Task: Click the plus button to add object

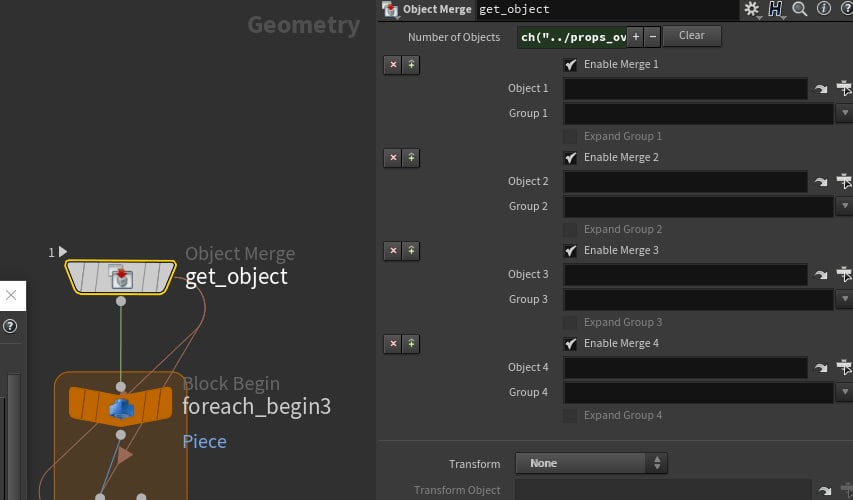Action: 635,37
